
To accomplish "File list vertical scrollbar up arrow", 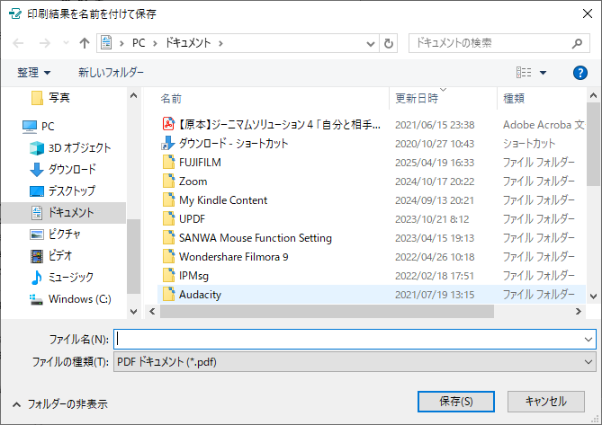I will (593, 95).
